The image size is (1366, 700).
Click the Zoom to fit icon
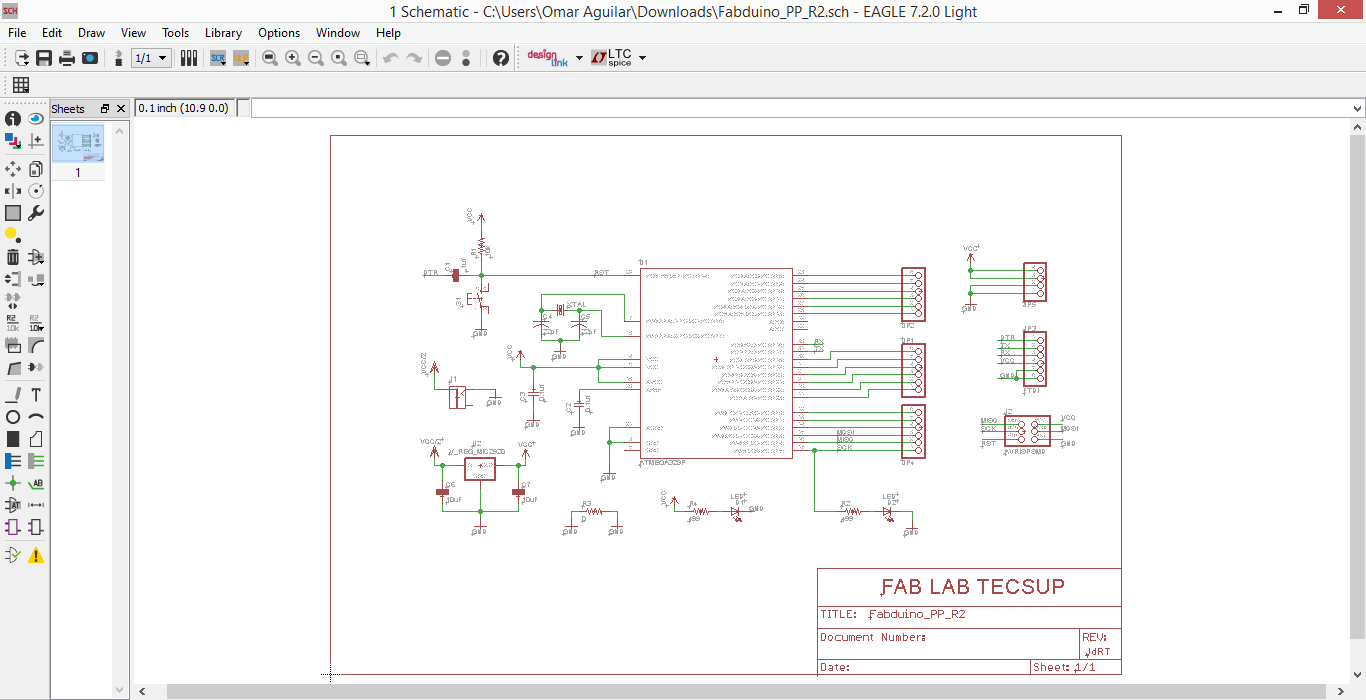pos(270,58)
